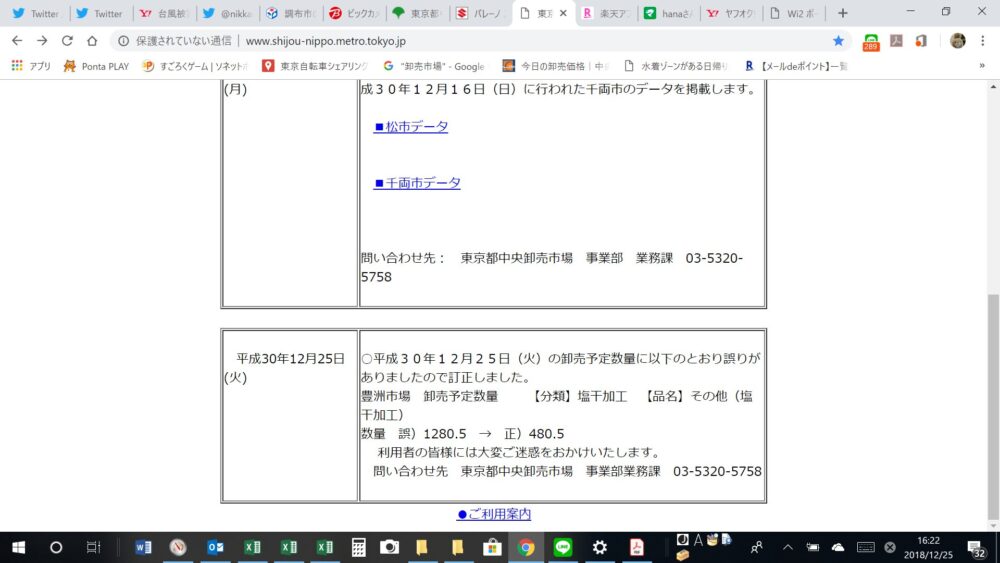Expand the bookmarks bar overflow chevron
1000x563 pixels.
pyautogui.click(x=981, y=66)
